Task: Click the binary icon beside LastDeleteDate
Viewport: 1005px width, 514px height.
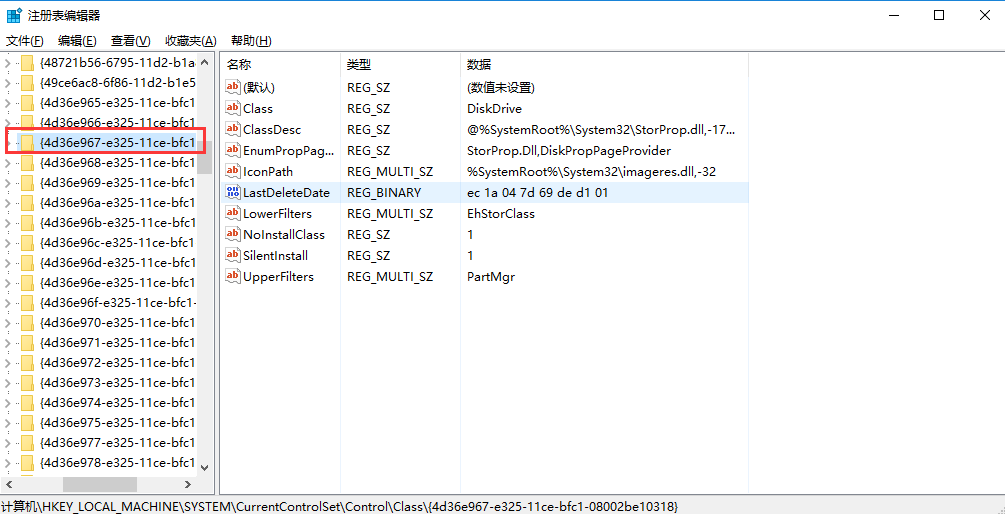Action: tap(233, 192)
